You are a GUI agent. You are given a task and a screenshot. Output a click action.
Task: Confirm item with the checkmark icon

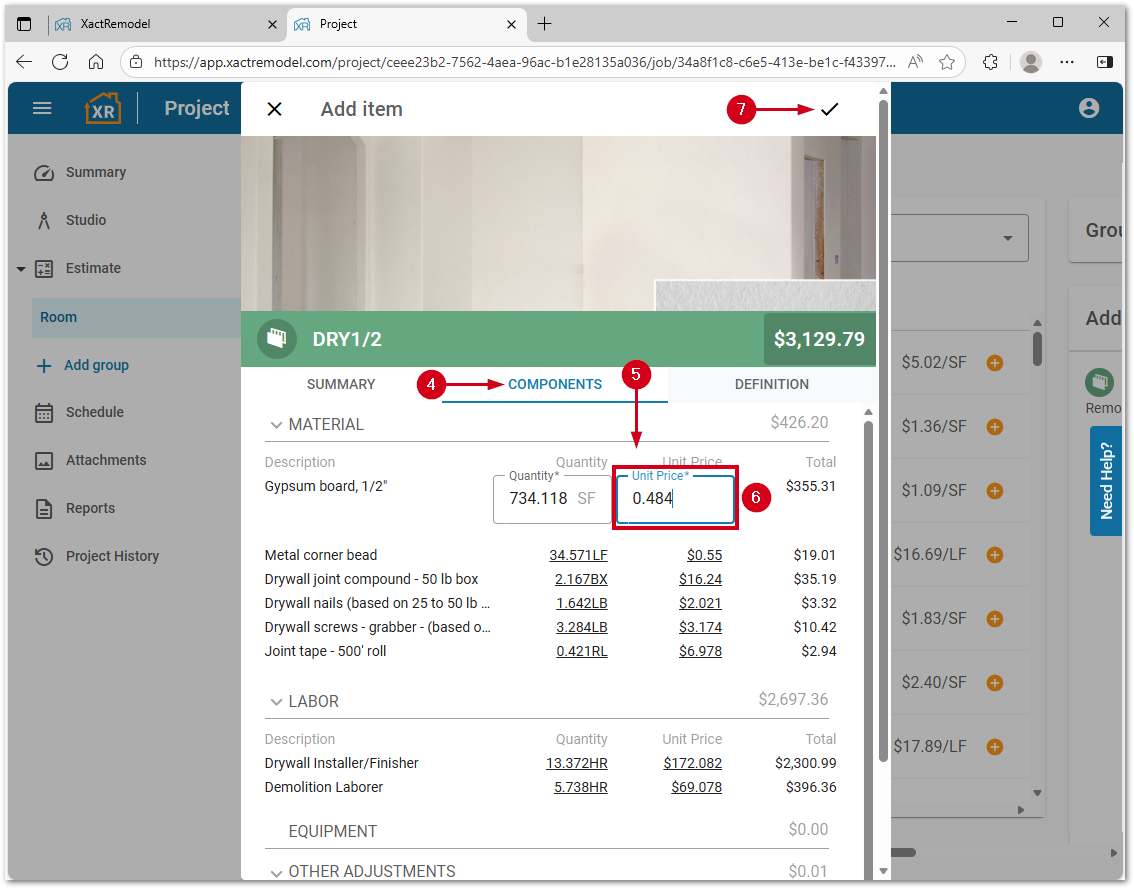point(829,110)
